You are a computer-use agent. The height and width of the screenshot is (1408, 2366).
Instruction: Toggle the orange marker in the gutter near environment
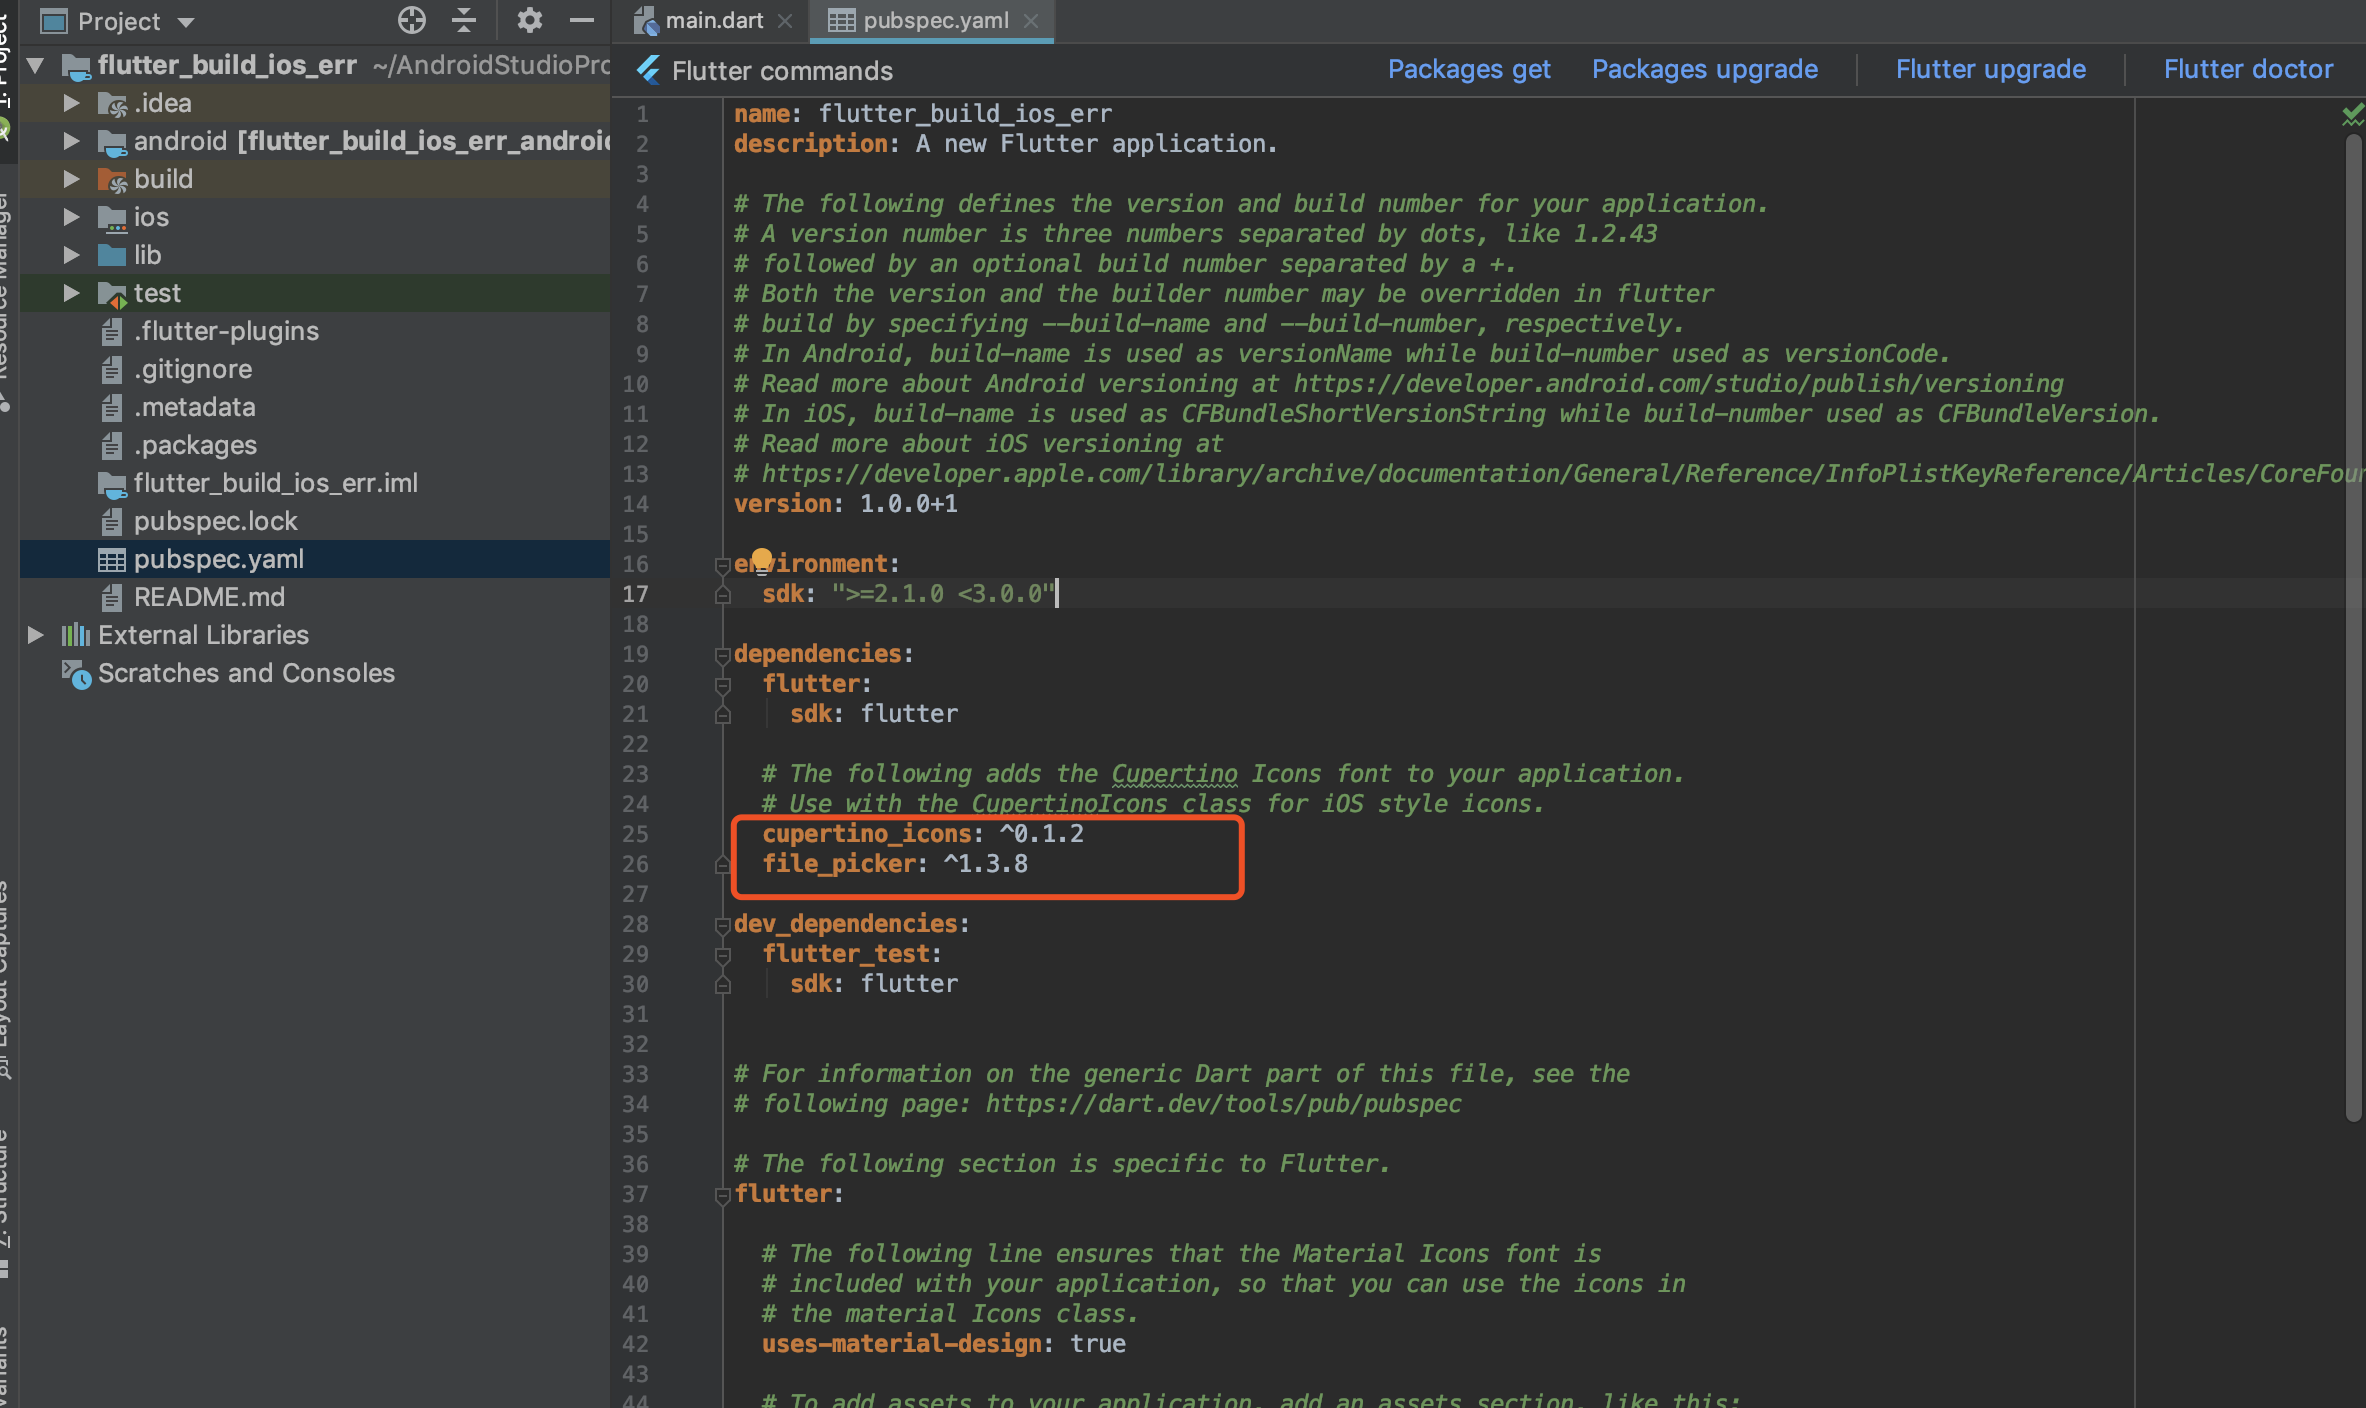[763, 558]
